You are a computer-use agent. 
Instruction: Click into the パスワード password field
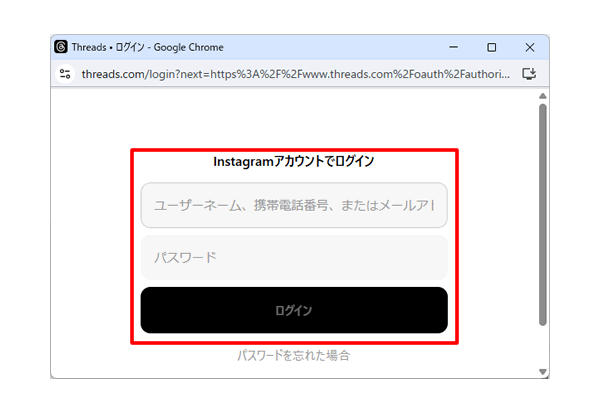click(x=293, y=258)
